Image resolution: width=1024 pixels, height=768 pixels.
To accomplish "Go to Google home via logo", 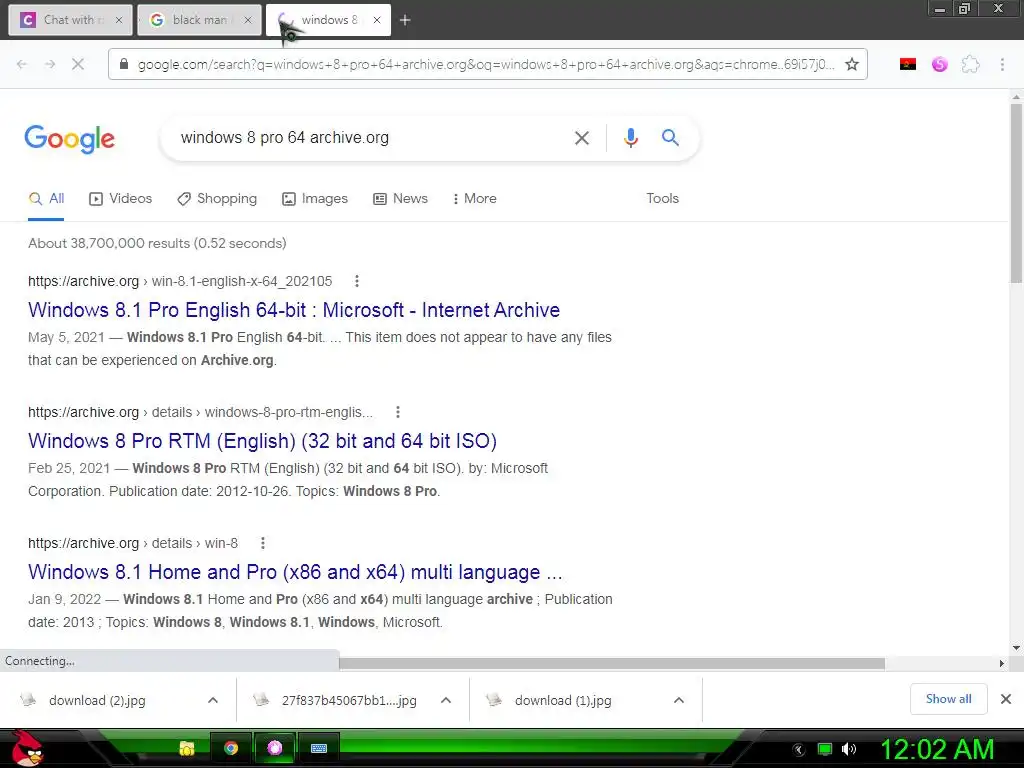I will 70,138.
